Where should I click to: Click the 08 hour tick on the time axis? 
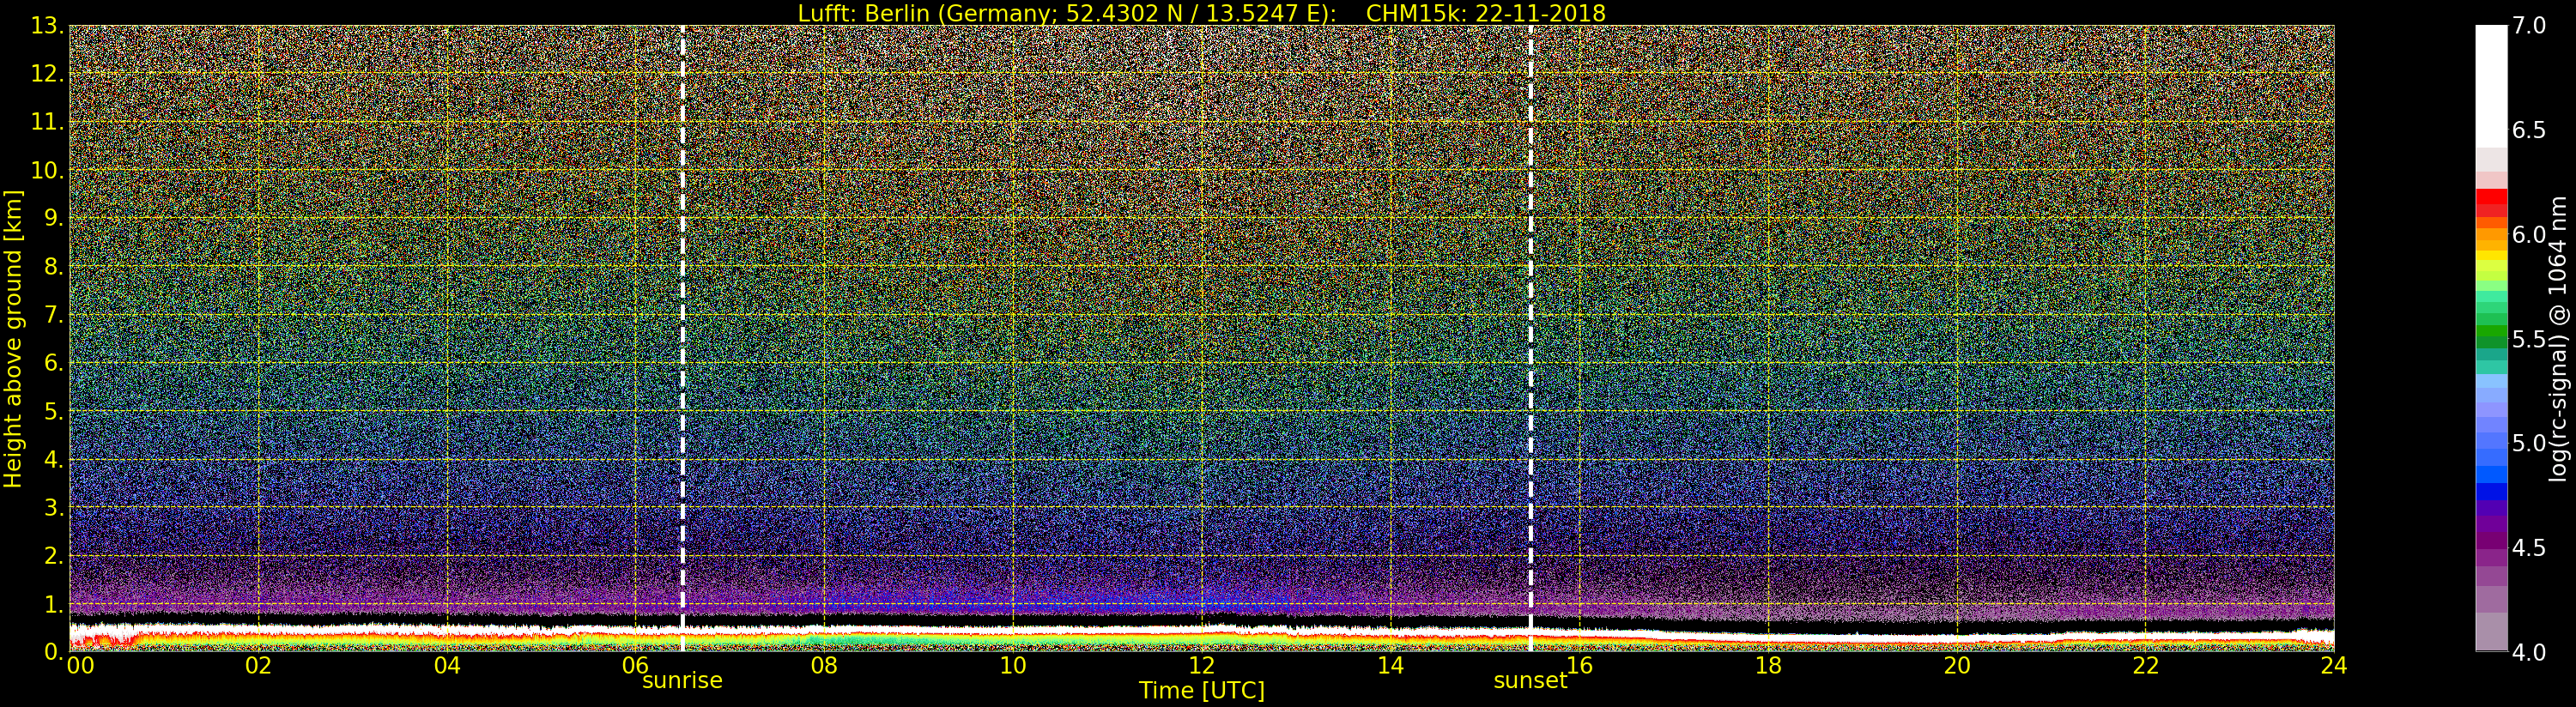[x=824, y=666]
